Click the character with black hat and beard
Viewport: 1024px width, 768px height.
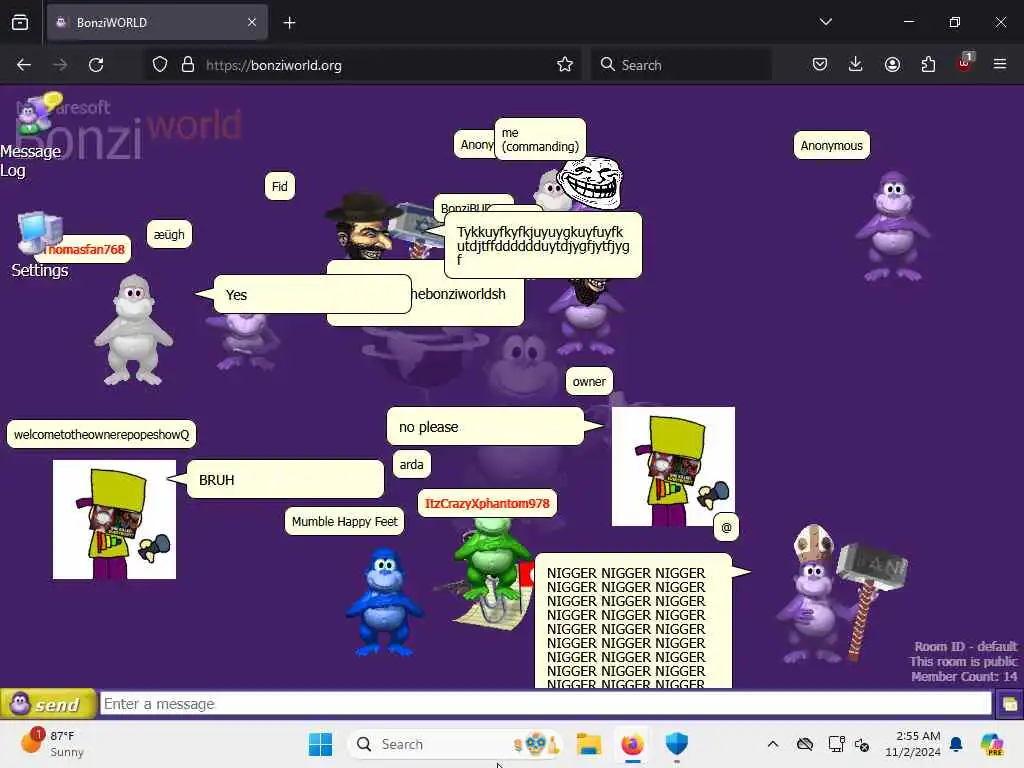(363, 225)
